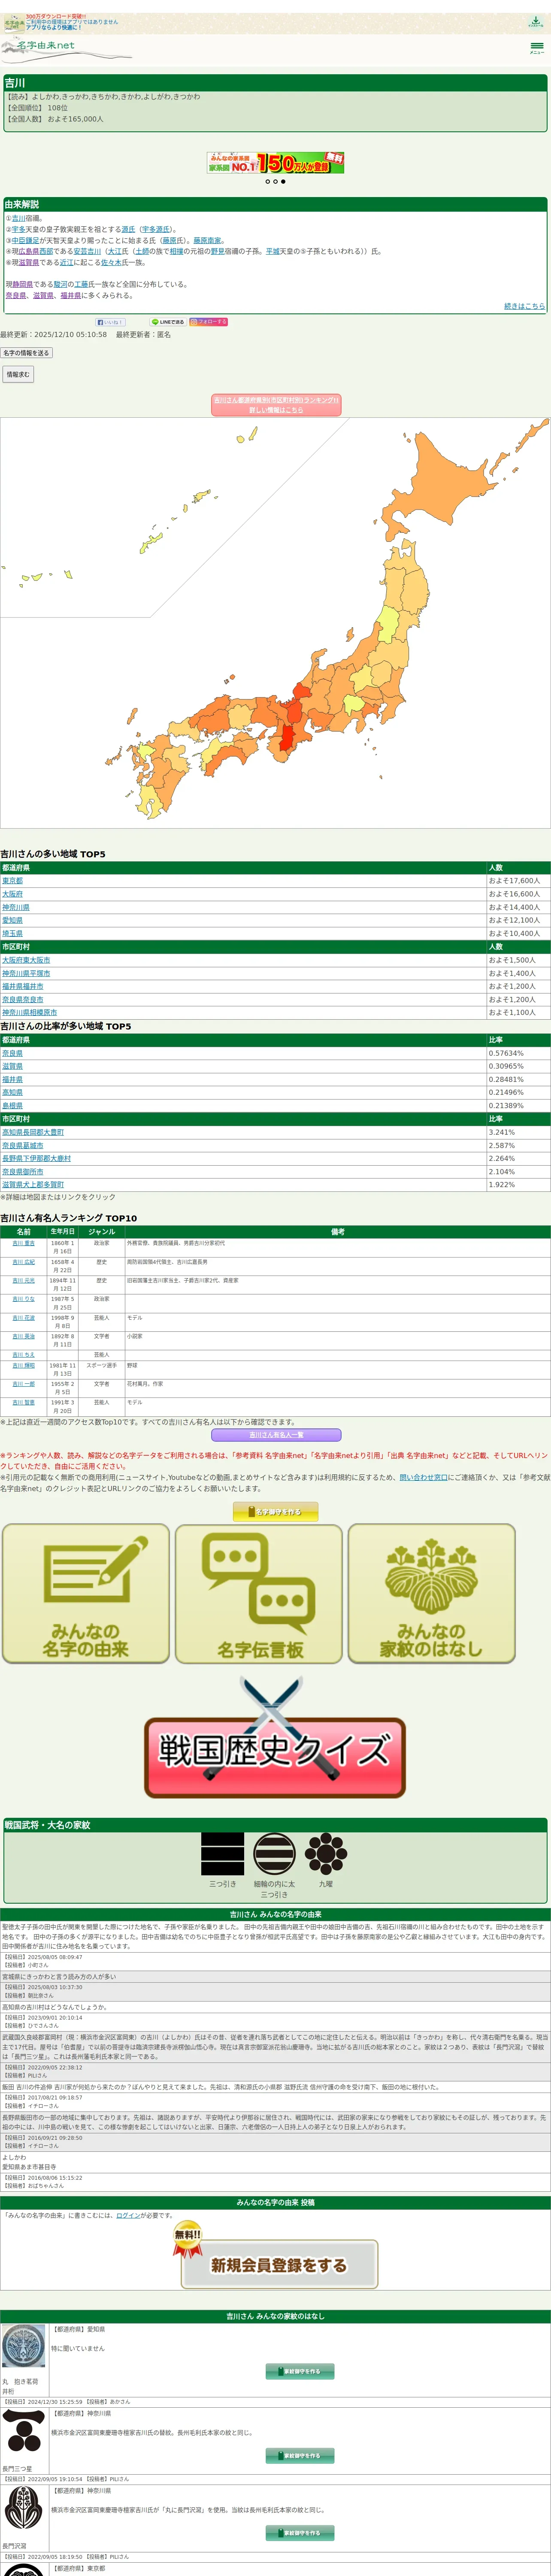Viewport: 551px width, 2576px height.
Task: Click the 情報求む button
Action: click(17, 374)
